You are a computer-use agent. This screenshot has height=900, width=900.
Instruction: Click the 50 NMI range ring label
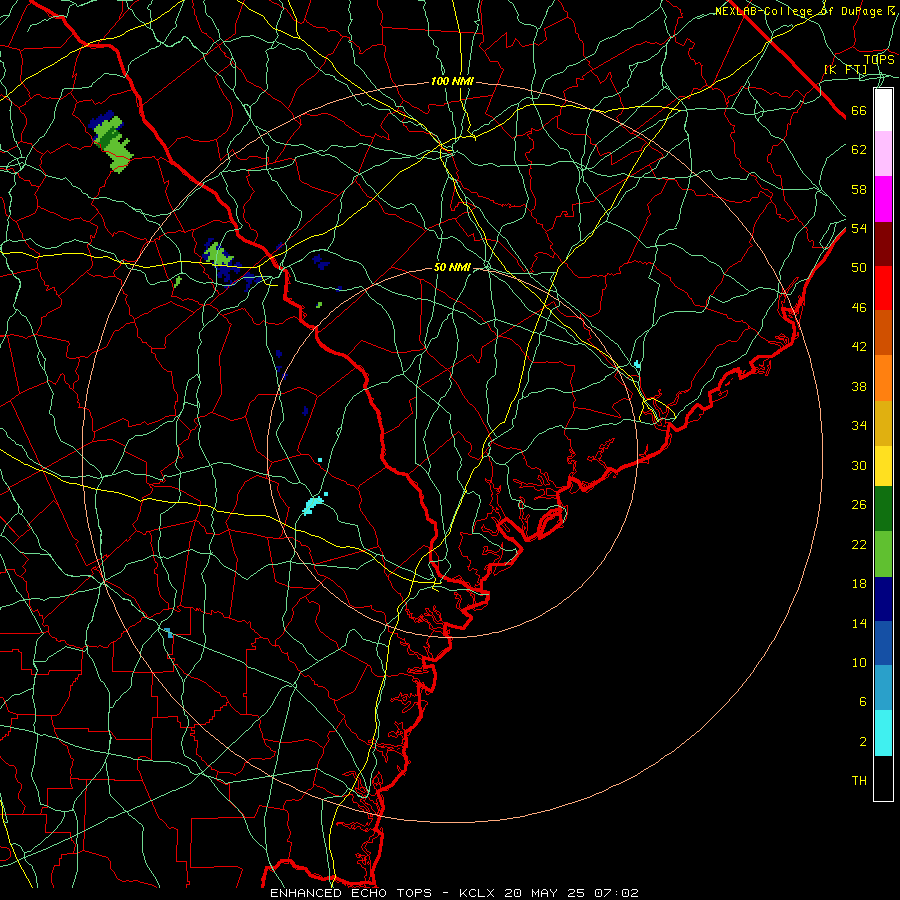coord(452,267)
